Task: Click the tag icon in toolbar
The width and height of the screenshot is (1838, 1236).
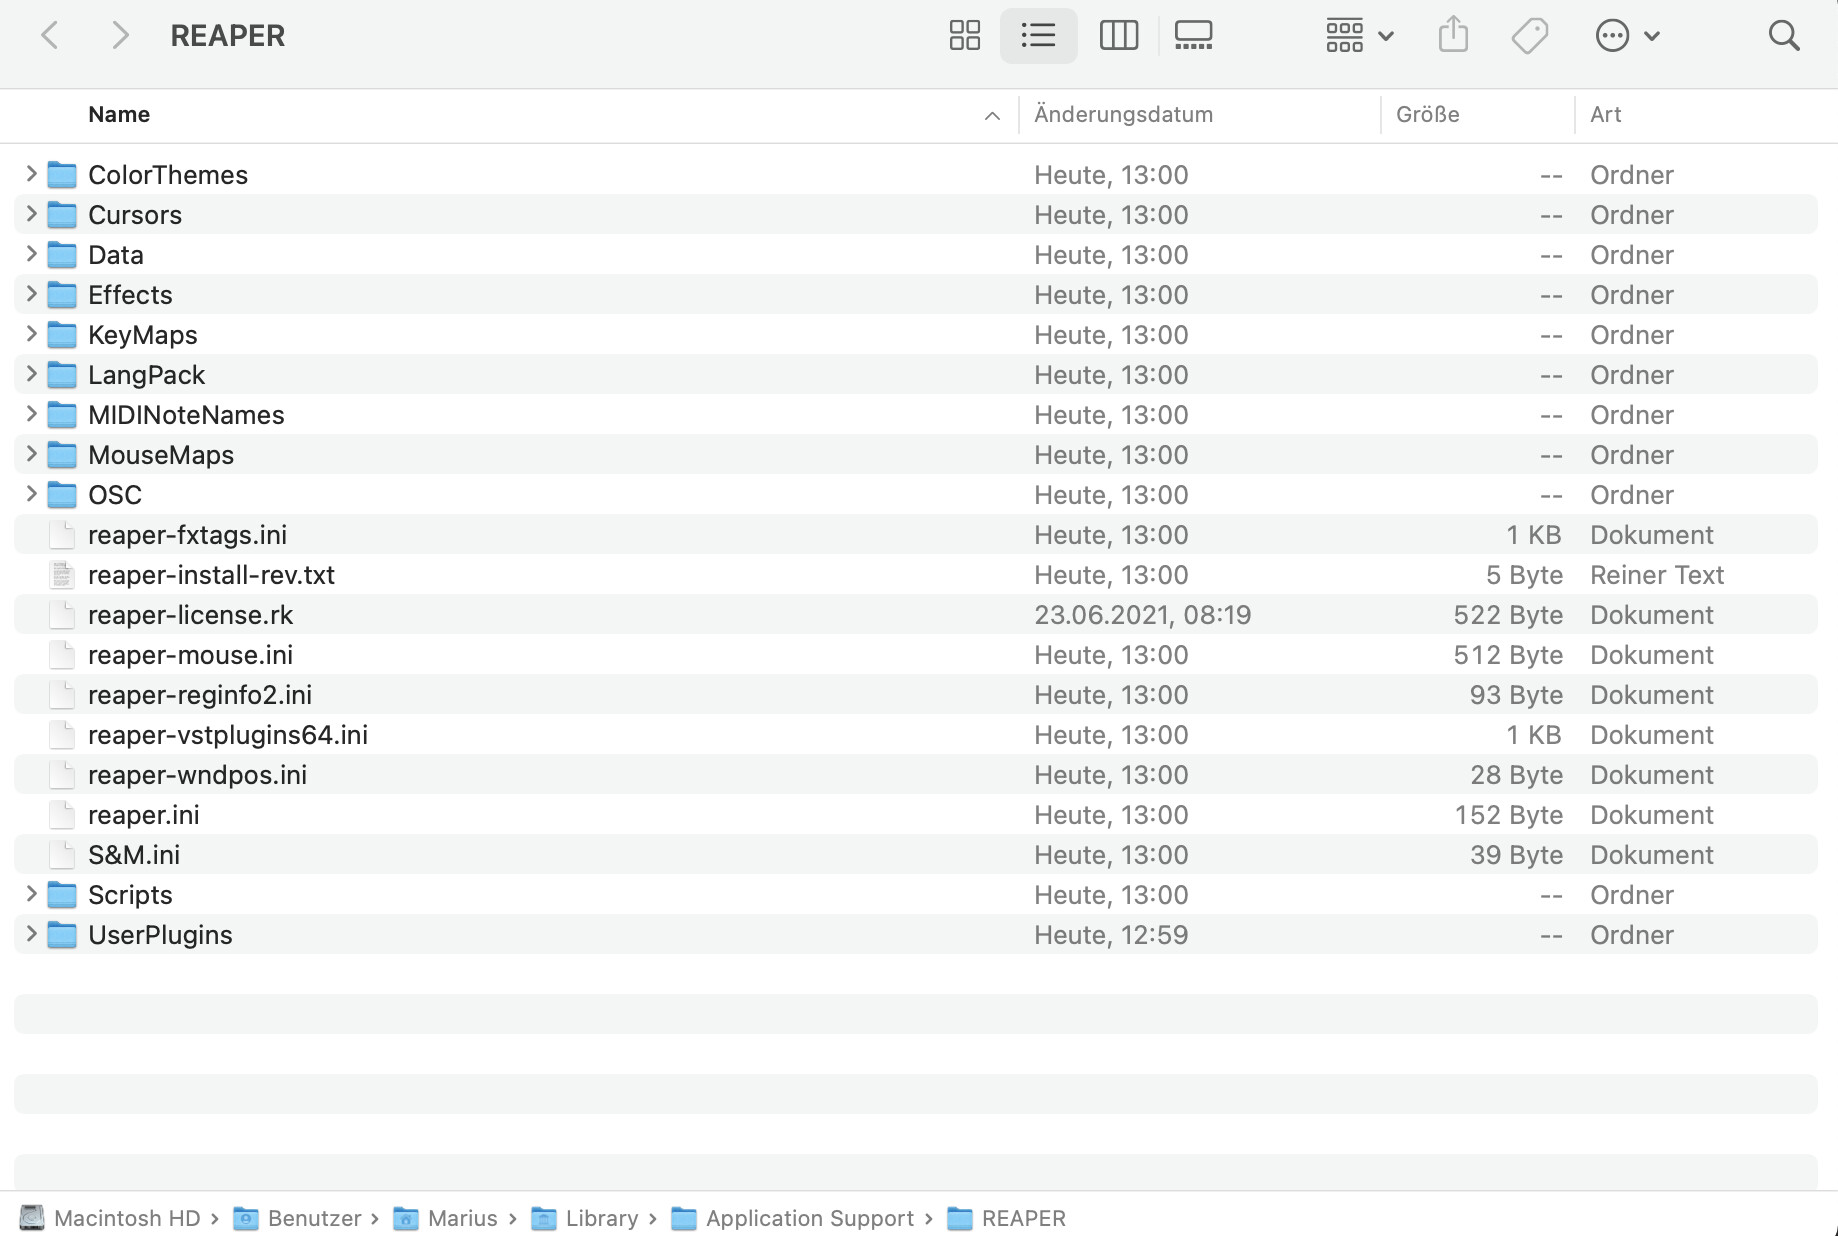Action: [x=1530, y=36]
